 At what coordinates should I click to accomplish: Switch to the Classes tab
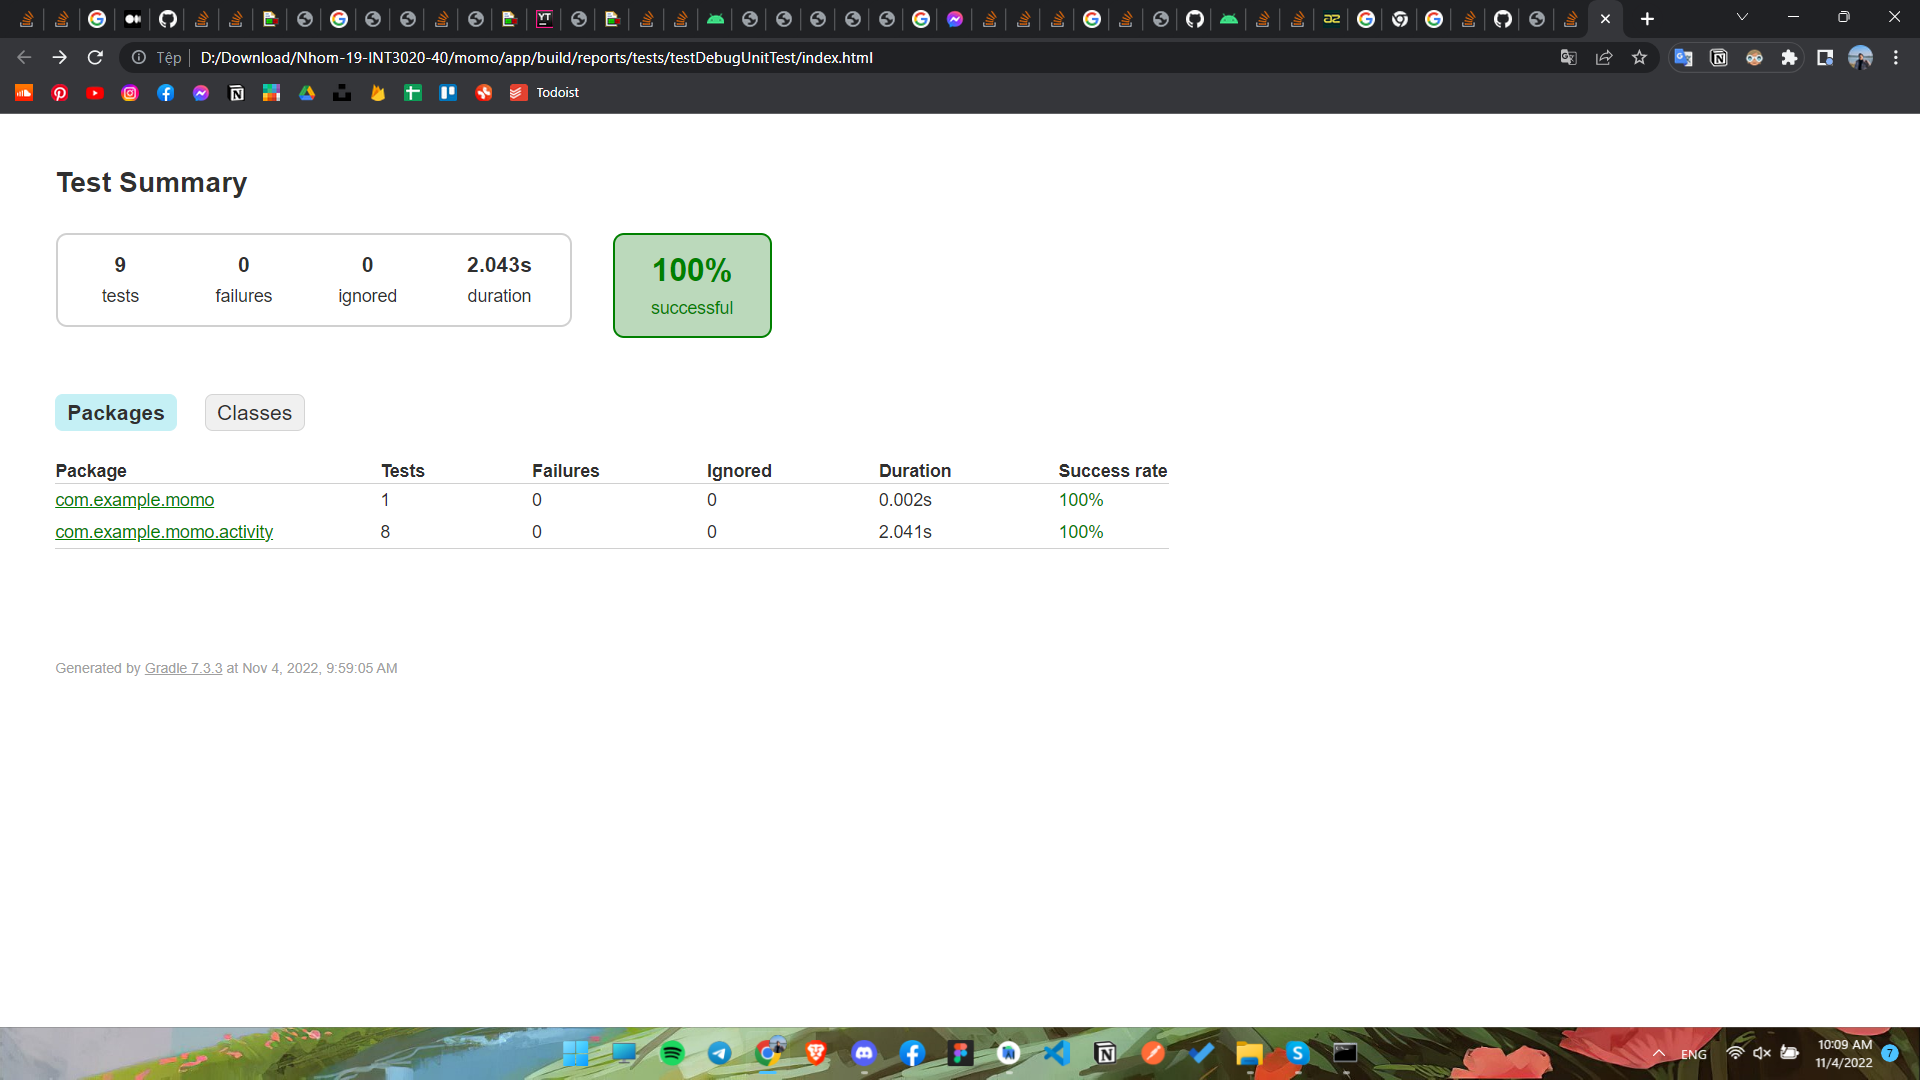(254, 413)
